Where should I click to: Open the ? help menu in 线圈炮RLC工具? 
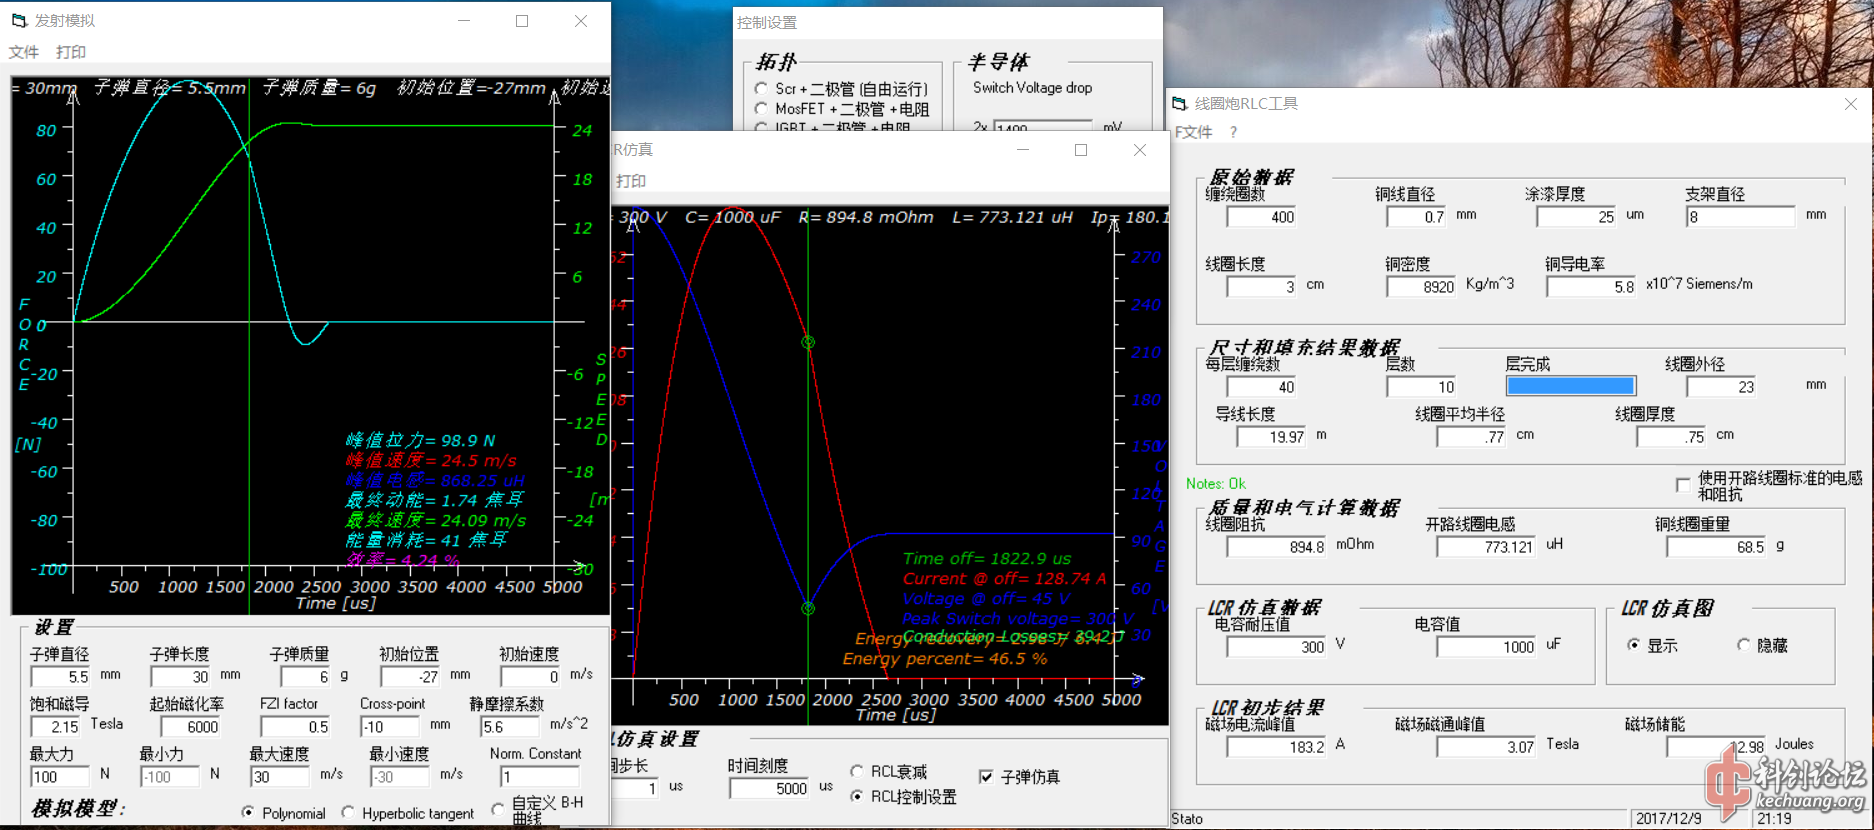(1233, 132)
